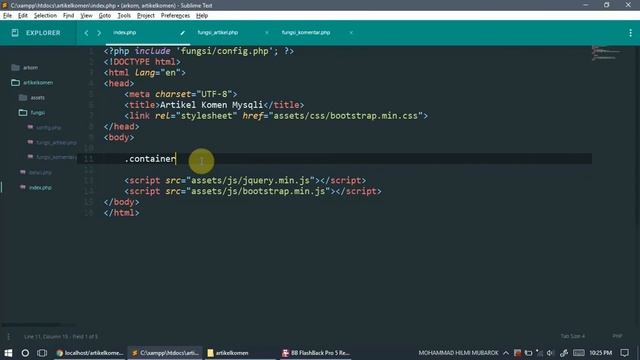Open the Windows Start menu
640x360 pixels.
[x=8, y=353]
